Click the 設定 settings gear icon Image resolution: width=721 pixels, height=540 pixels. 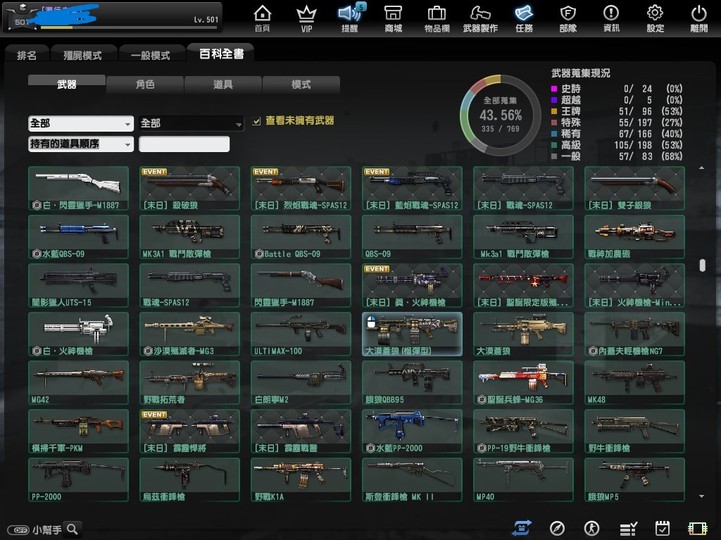click(655, 17)
